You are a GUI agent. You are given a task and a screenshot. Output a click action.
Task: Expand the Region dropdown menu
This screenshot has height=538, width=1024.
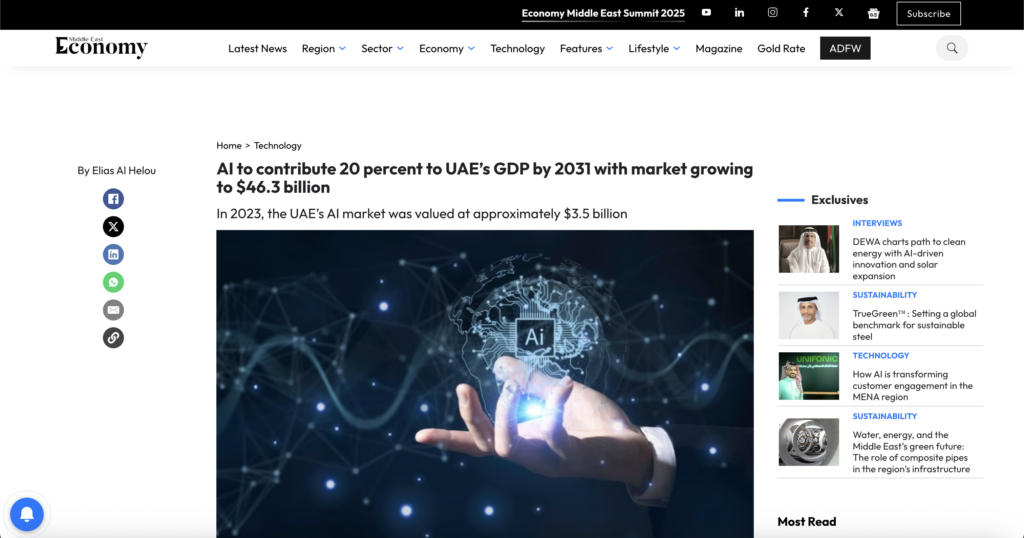pyautogui.click(x=323, y=49)
